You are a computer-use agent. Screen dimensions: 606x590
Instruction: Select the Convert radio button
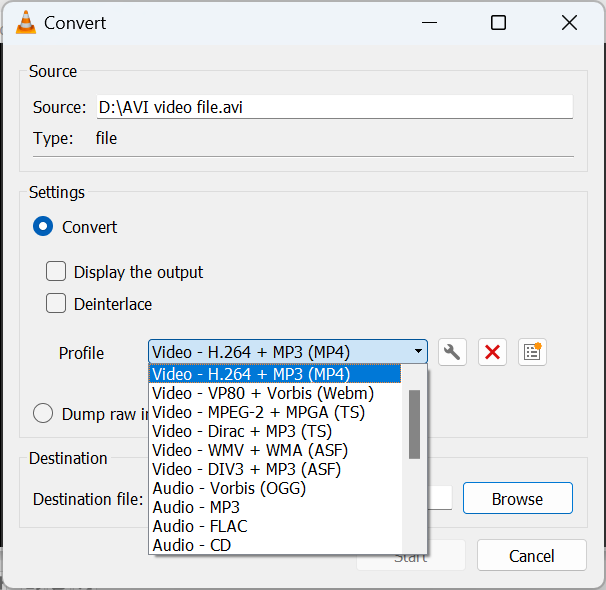tap(43, 226)
